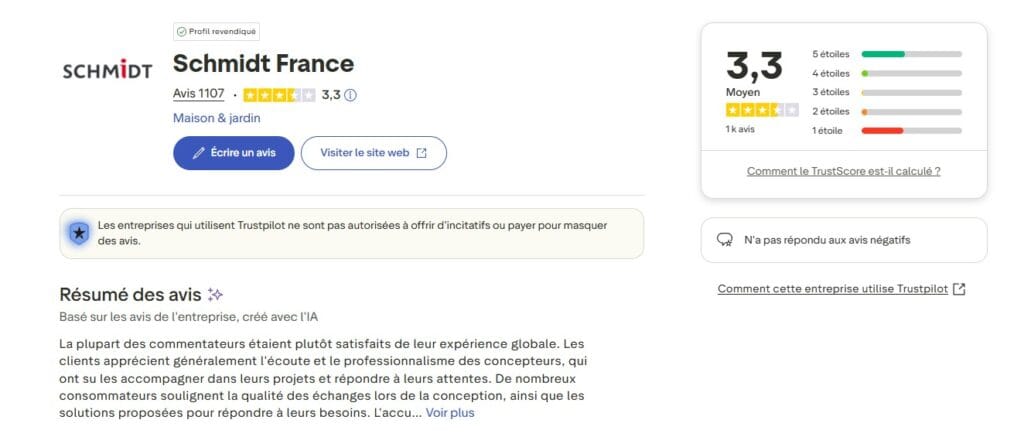Click the AI sparkle icon next to Résumé des avis
The height and width of the screenshot is (447, 1024).
[x=215, y=295]
